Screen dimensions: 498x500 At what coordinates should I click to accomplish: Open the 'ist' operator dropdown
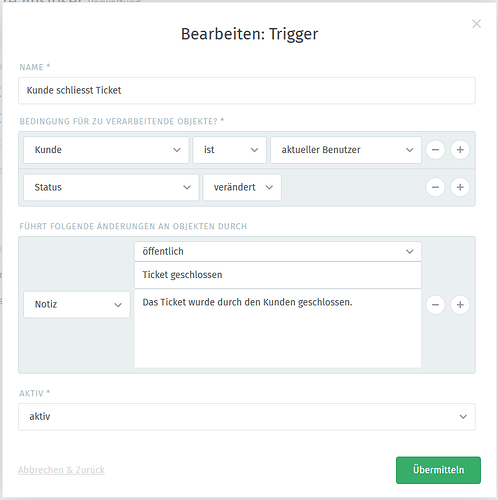230,150
